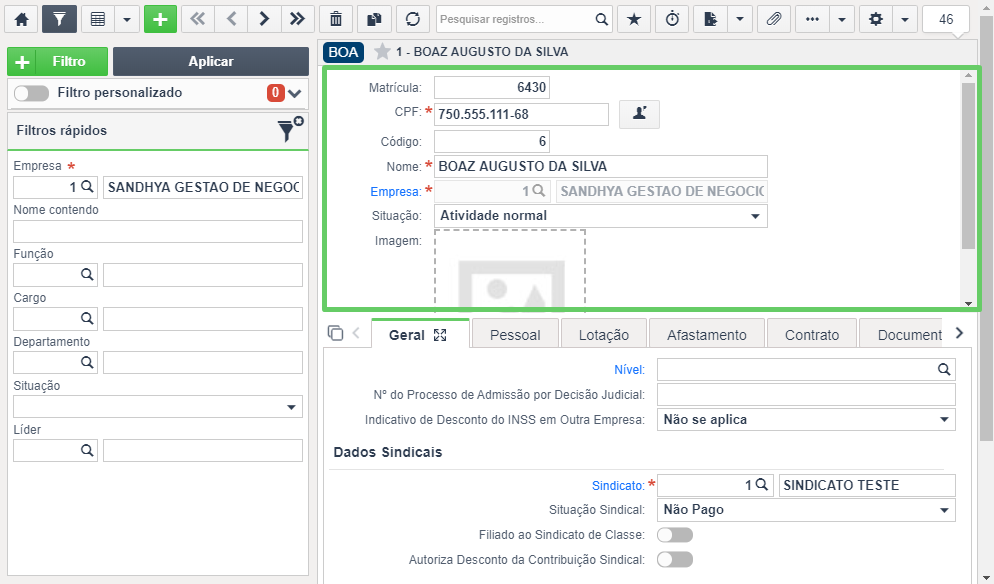Viewport: 994px width, 584px height.
Task: Toggle Filtro personalizado switch
Action: [x=32, y=93]
